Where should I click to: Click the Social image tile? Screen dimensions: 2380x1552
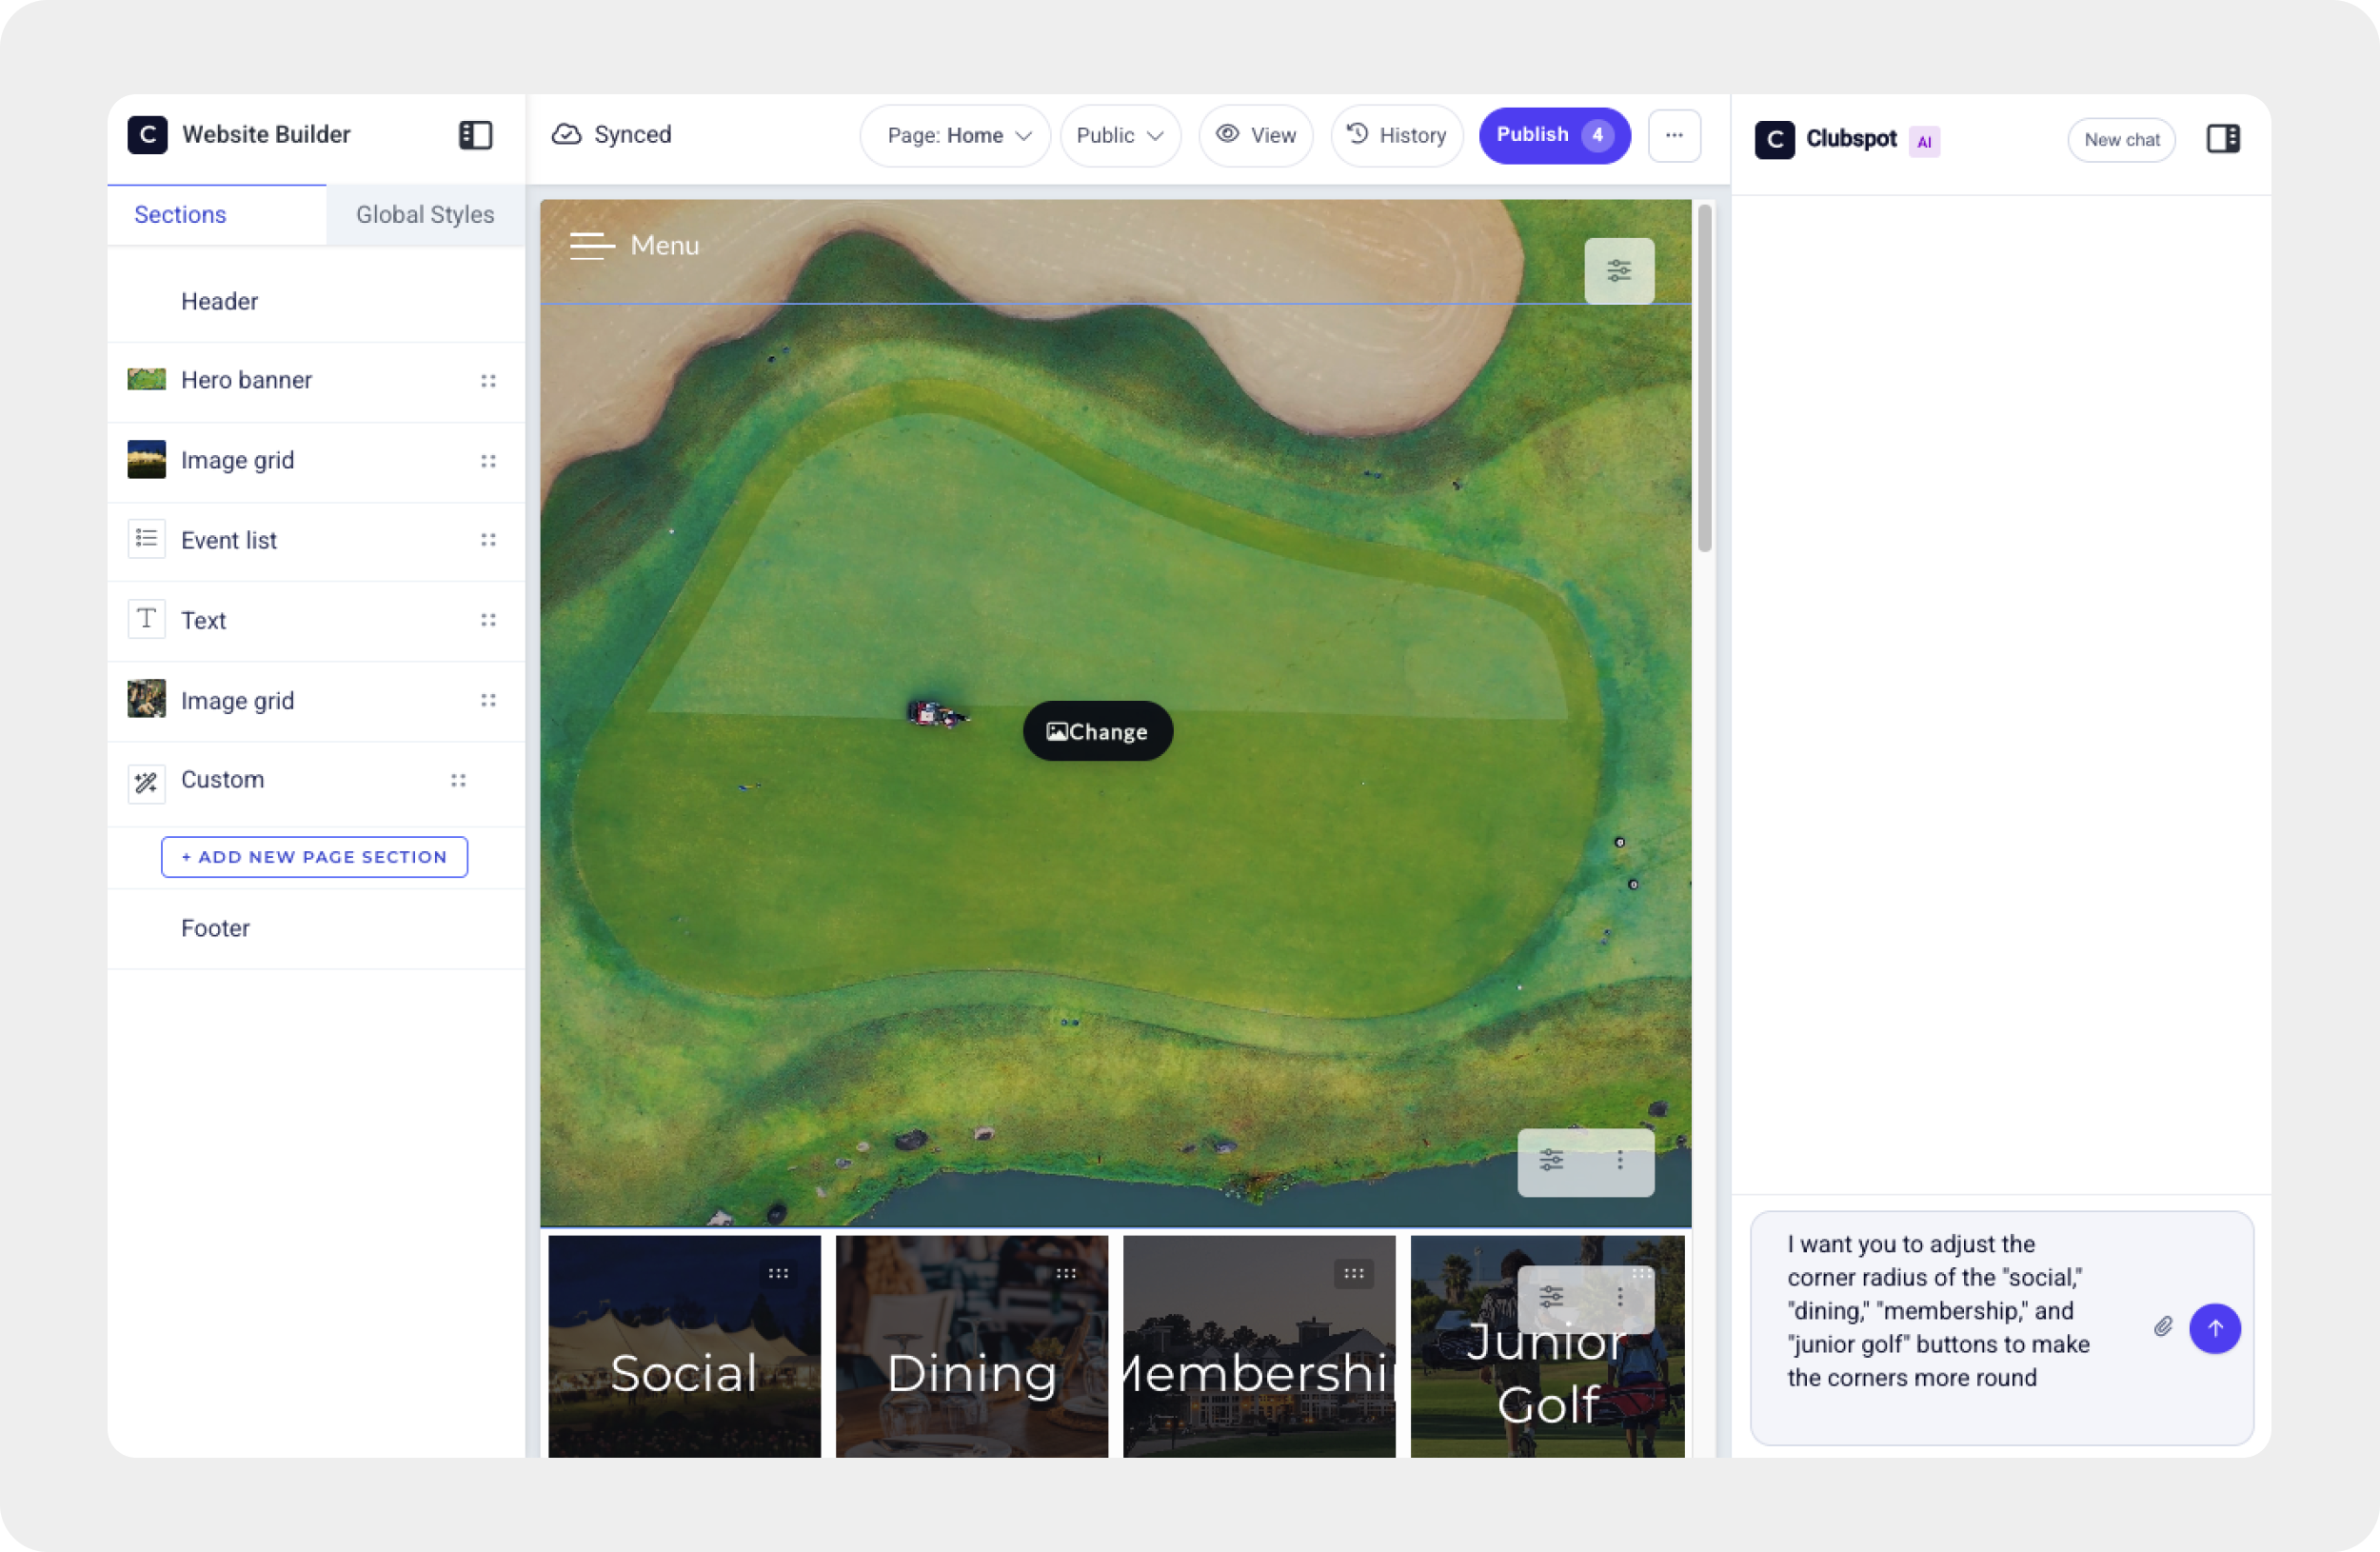[x=684, y=1346]
